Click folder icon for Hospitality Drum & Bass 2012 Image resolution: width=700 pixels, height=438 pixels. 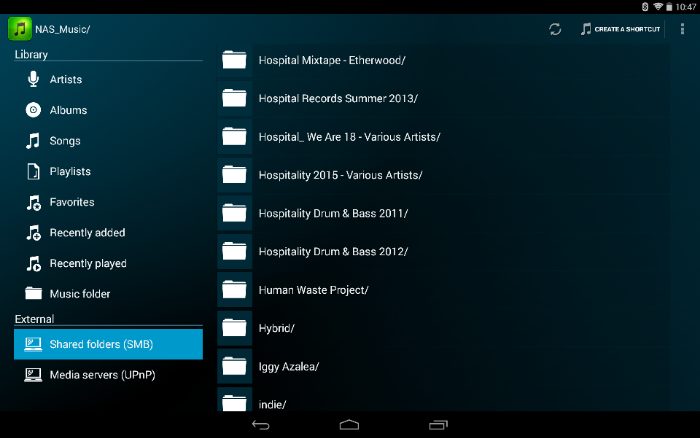click(x=234, y=251)
